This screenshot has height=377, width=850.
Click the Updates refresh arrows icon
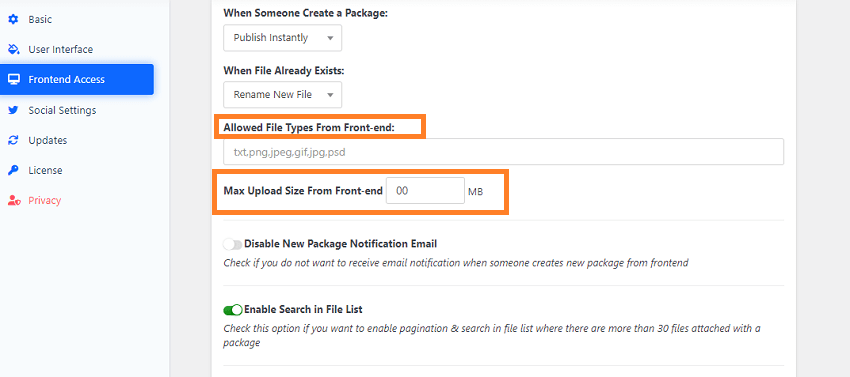pos(14,140)
